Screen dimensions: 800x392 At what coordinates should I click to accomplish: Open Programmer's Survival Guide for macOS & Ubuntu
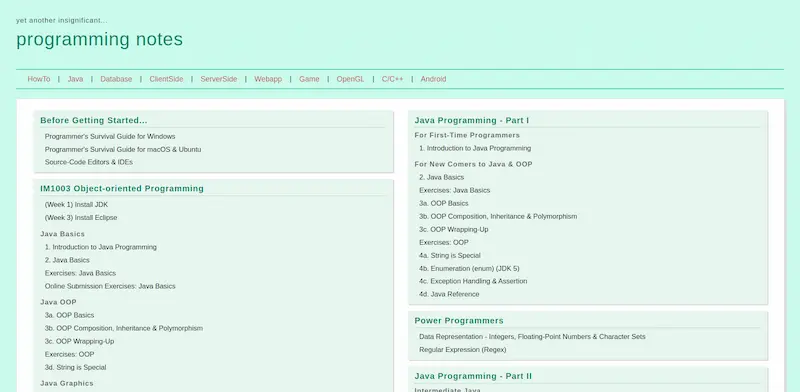(x=123, y=150)
